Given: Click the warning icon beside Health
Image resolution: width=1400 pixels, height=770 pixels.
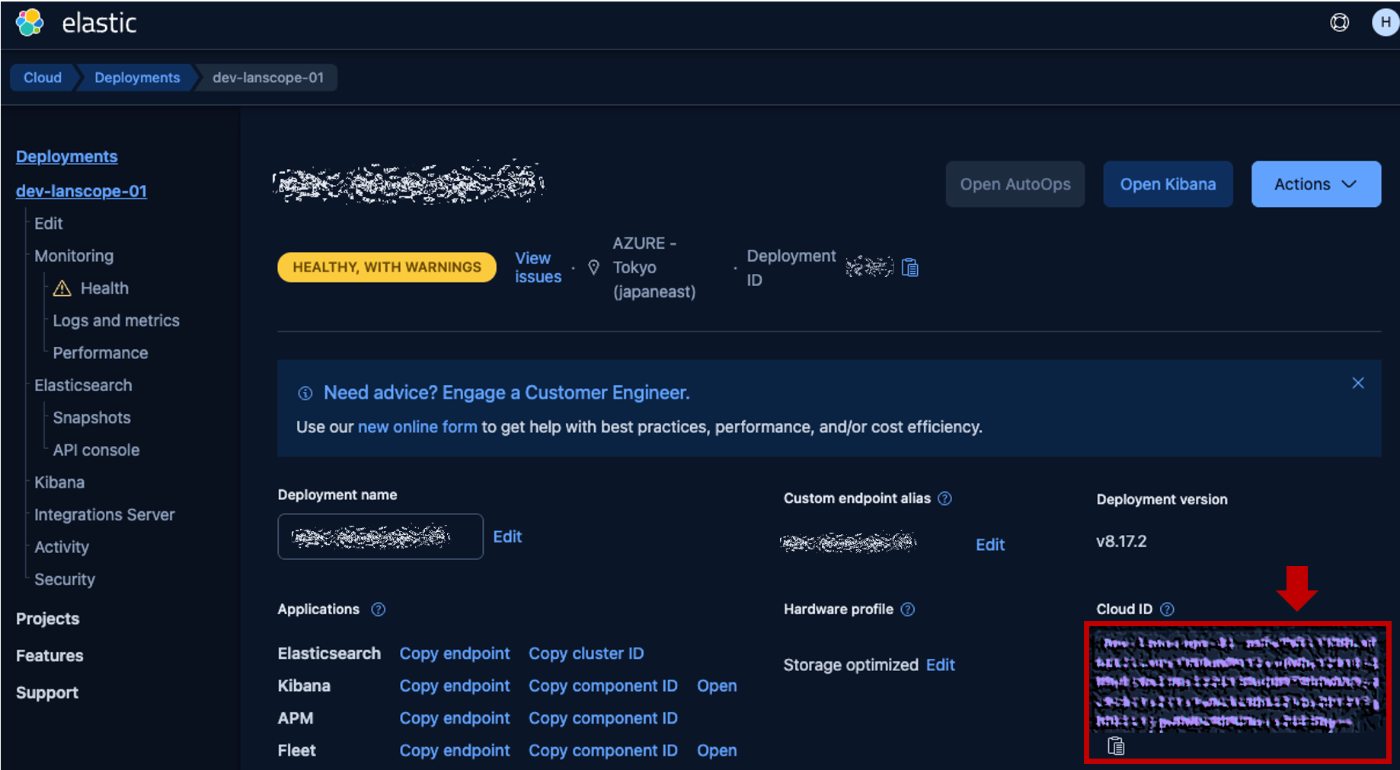Looking at the screenshot, I should (62, 288).
